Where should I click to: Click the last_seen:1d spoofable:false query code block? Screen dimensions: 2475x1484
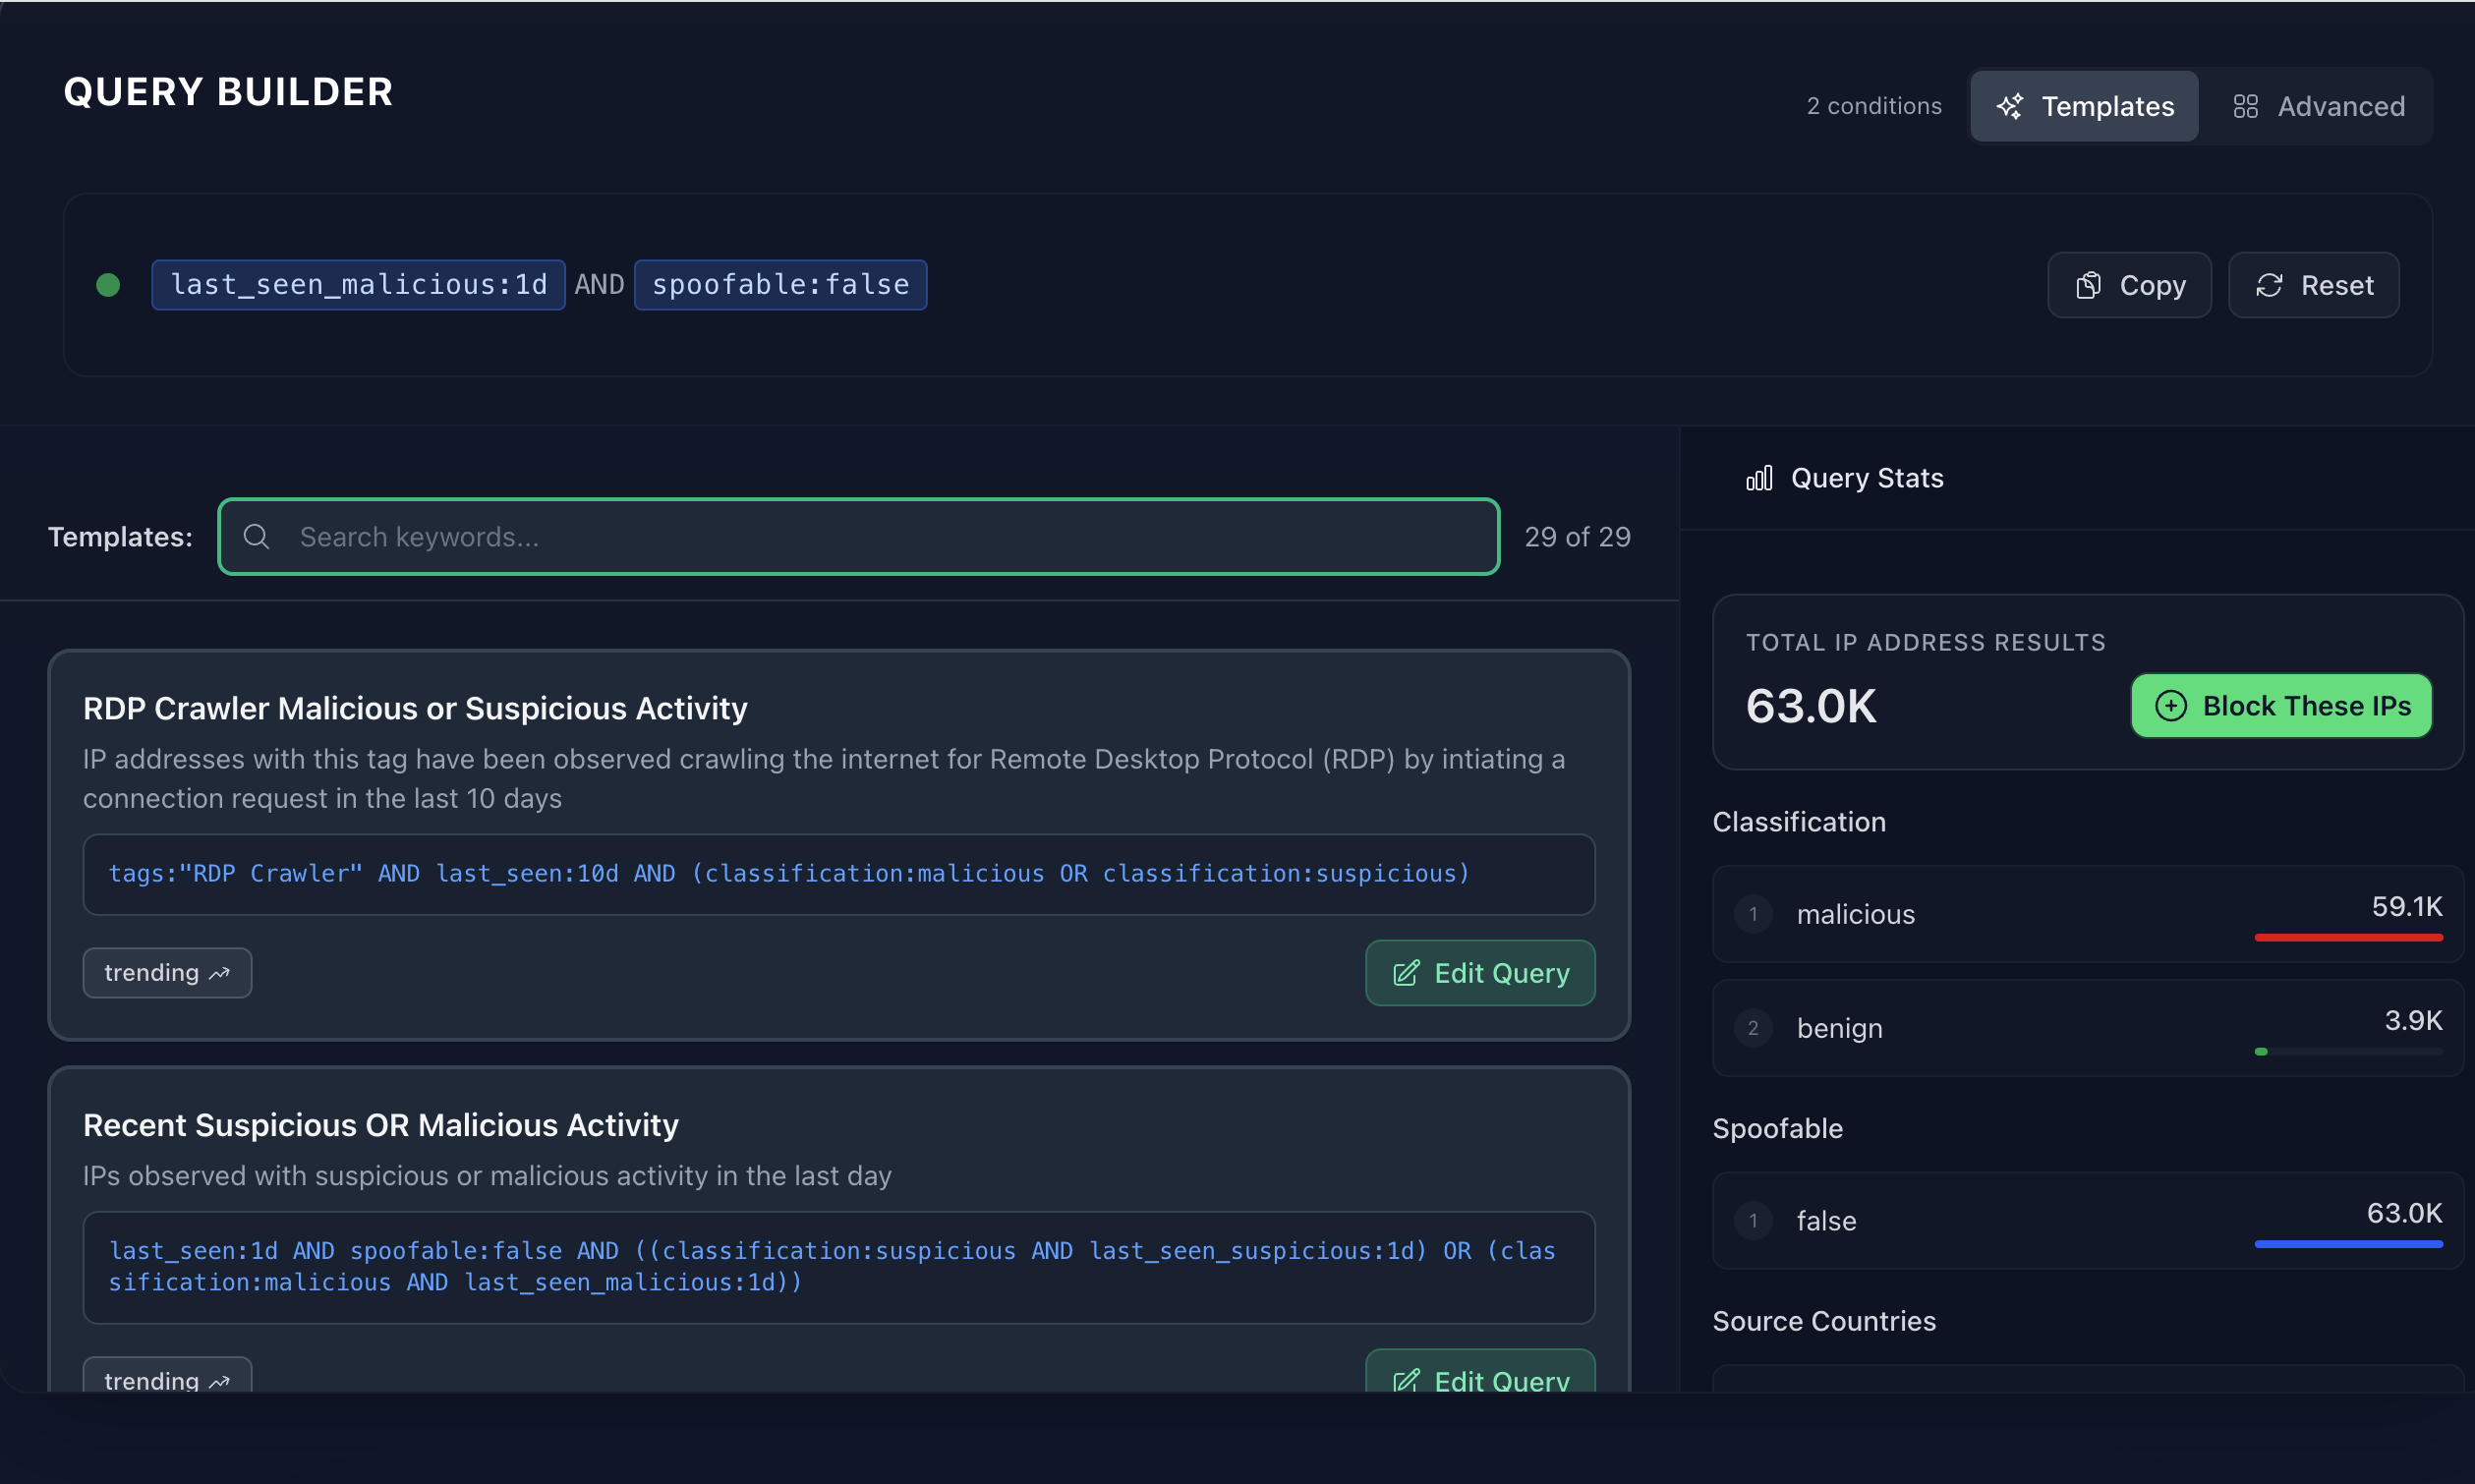coord(839,1267)
